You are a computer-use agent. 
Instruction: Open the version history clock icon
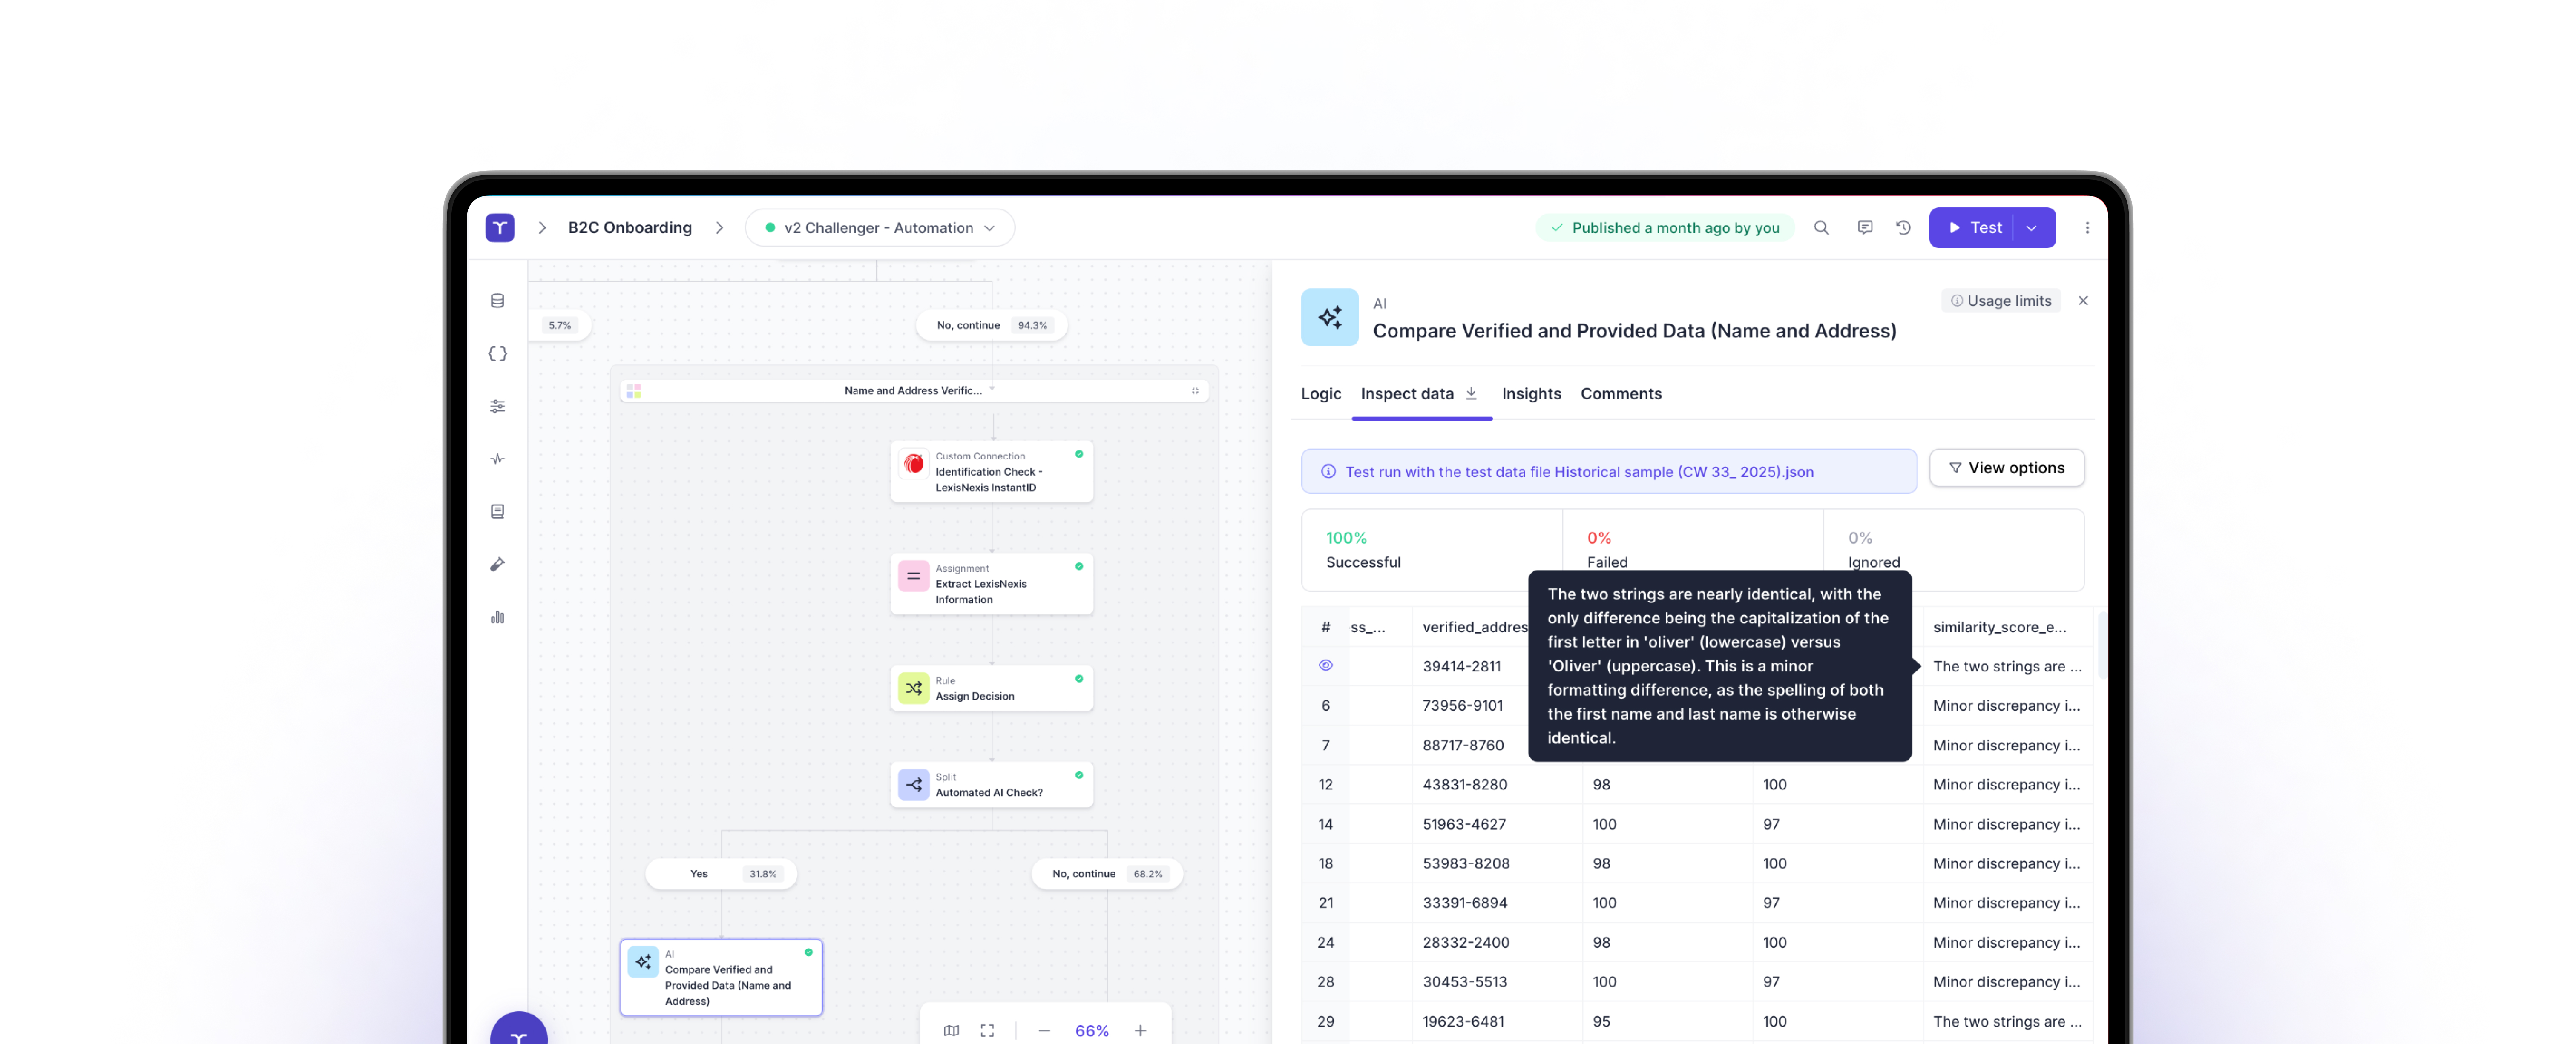tap(1903, 228)
